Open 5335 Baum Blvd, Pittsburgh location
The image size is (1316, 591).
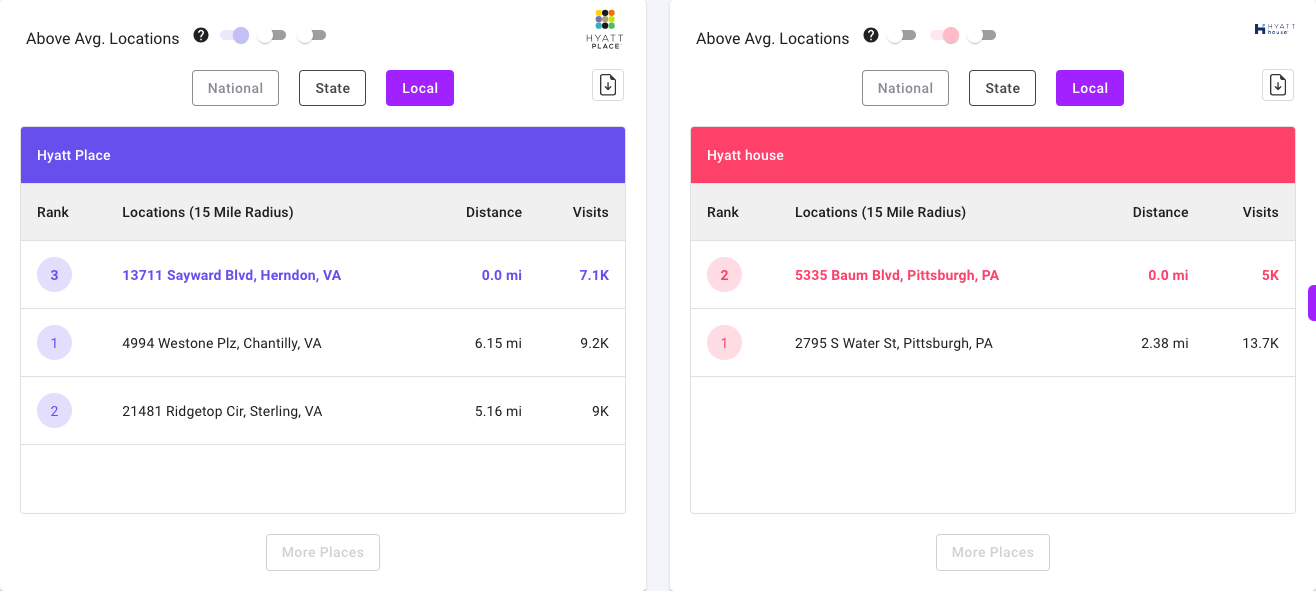(x=896, y=275)
